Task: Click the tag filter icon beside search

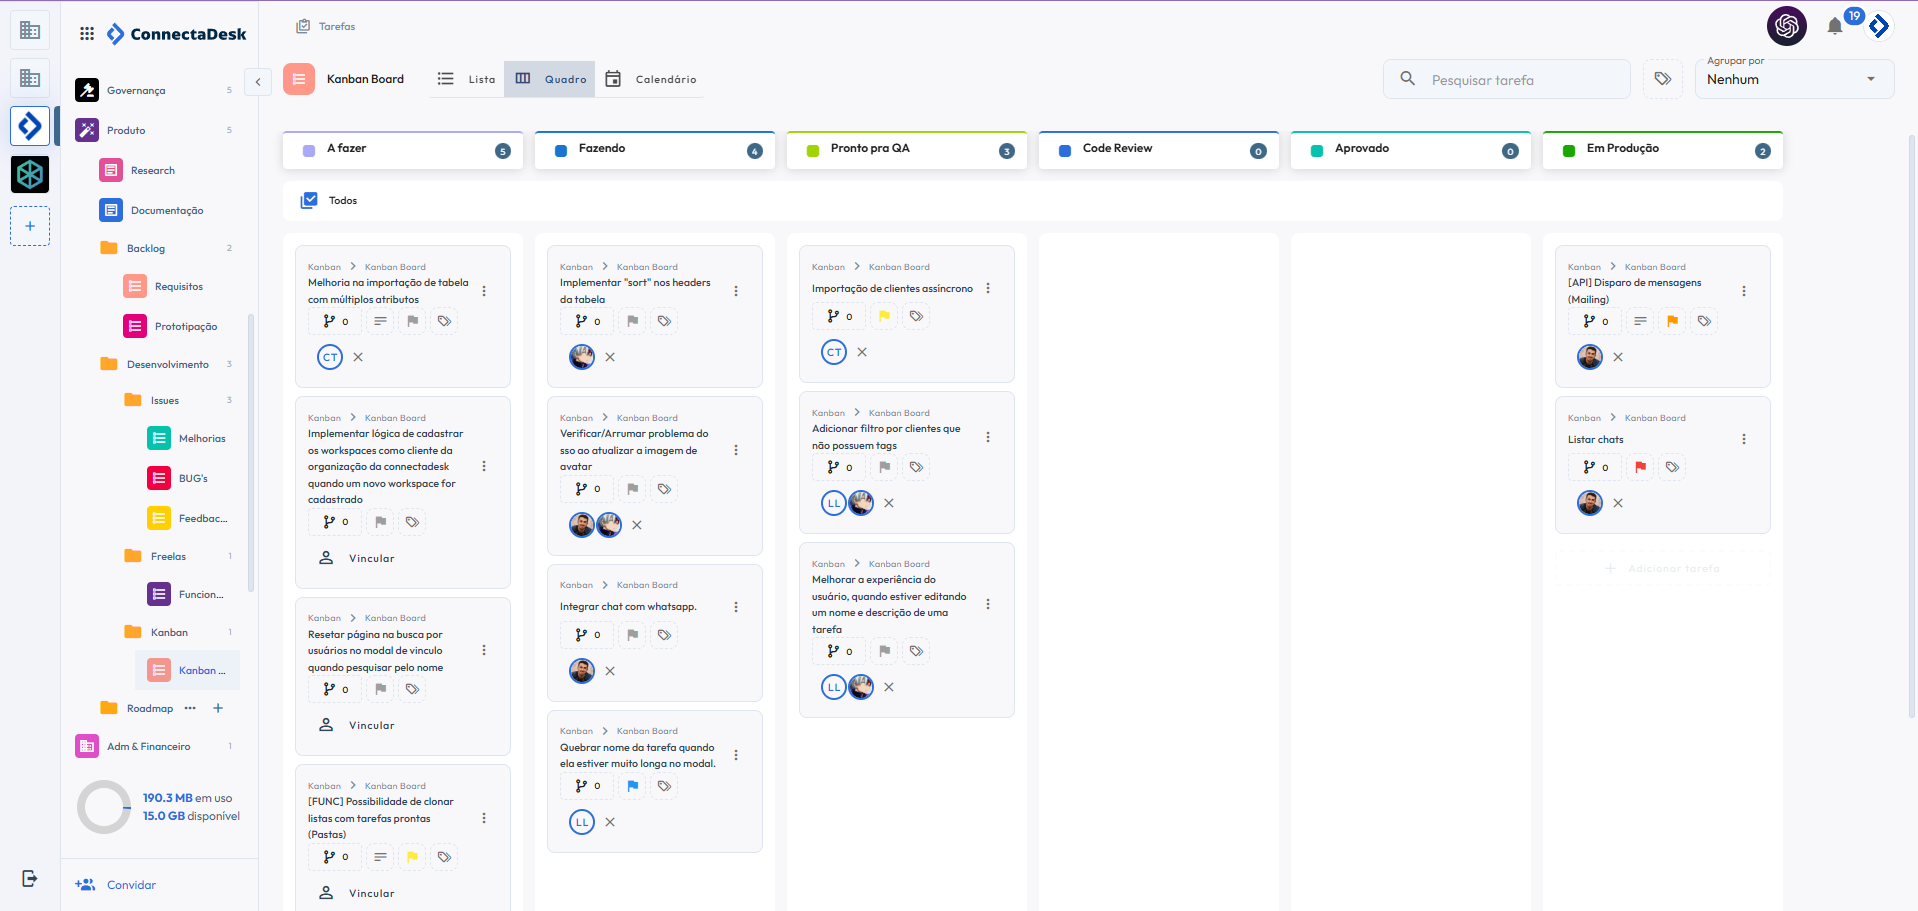Action: point(1662,79)
